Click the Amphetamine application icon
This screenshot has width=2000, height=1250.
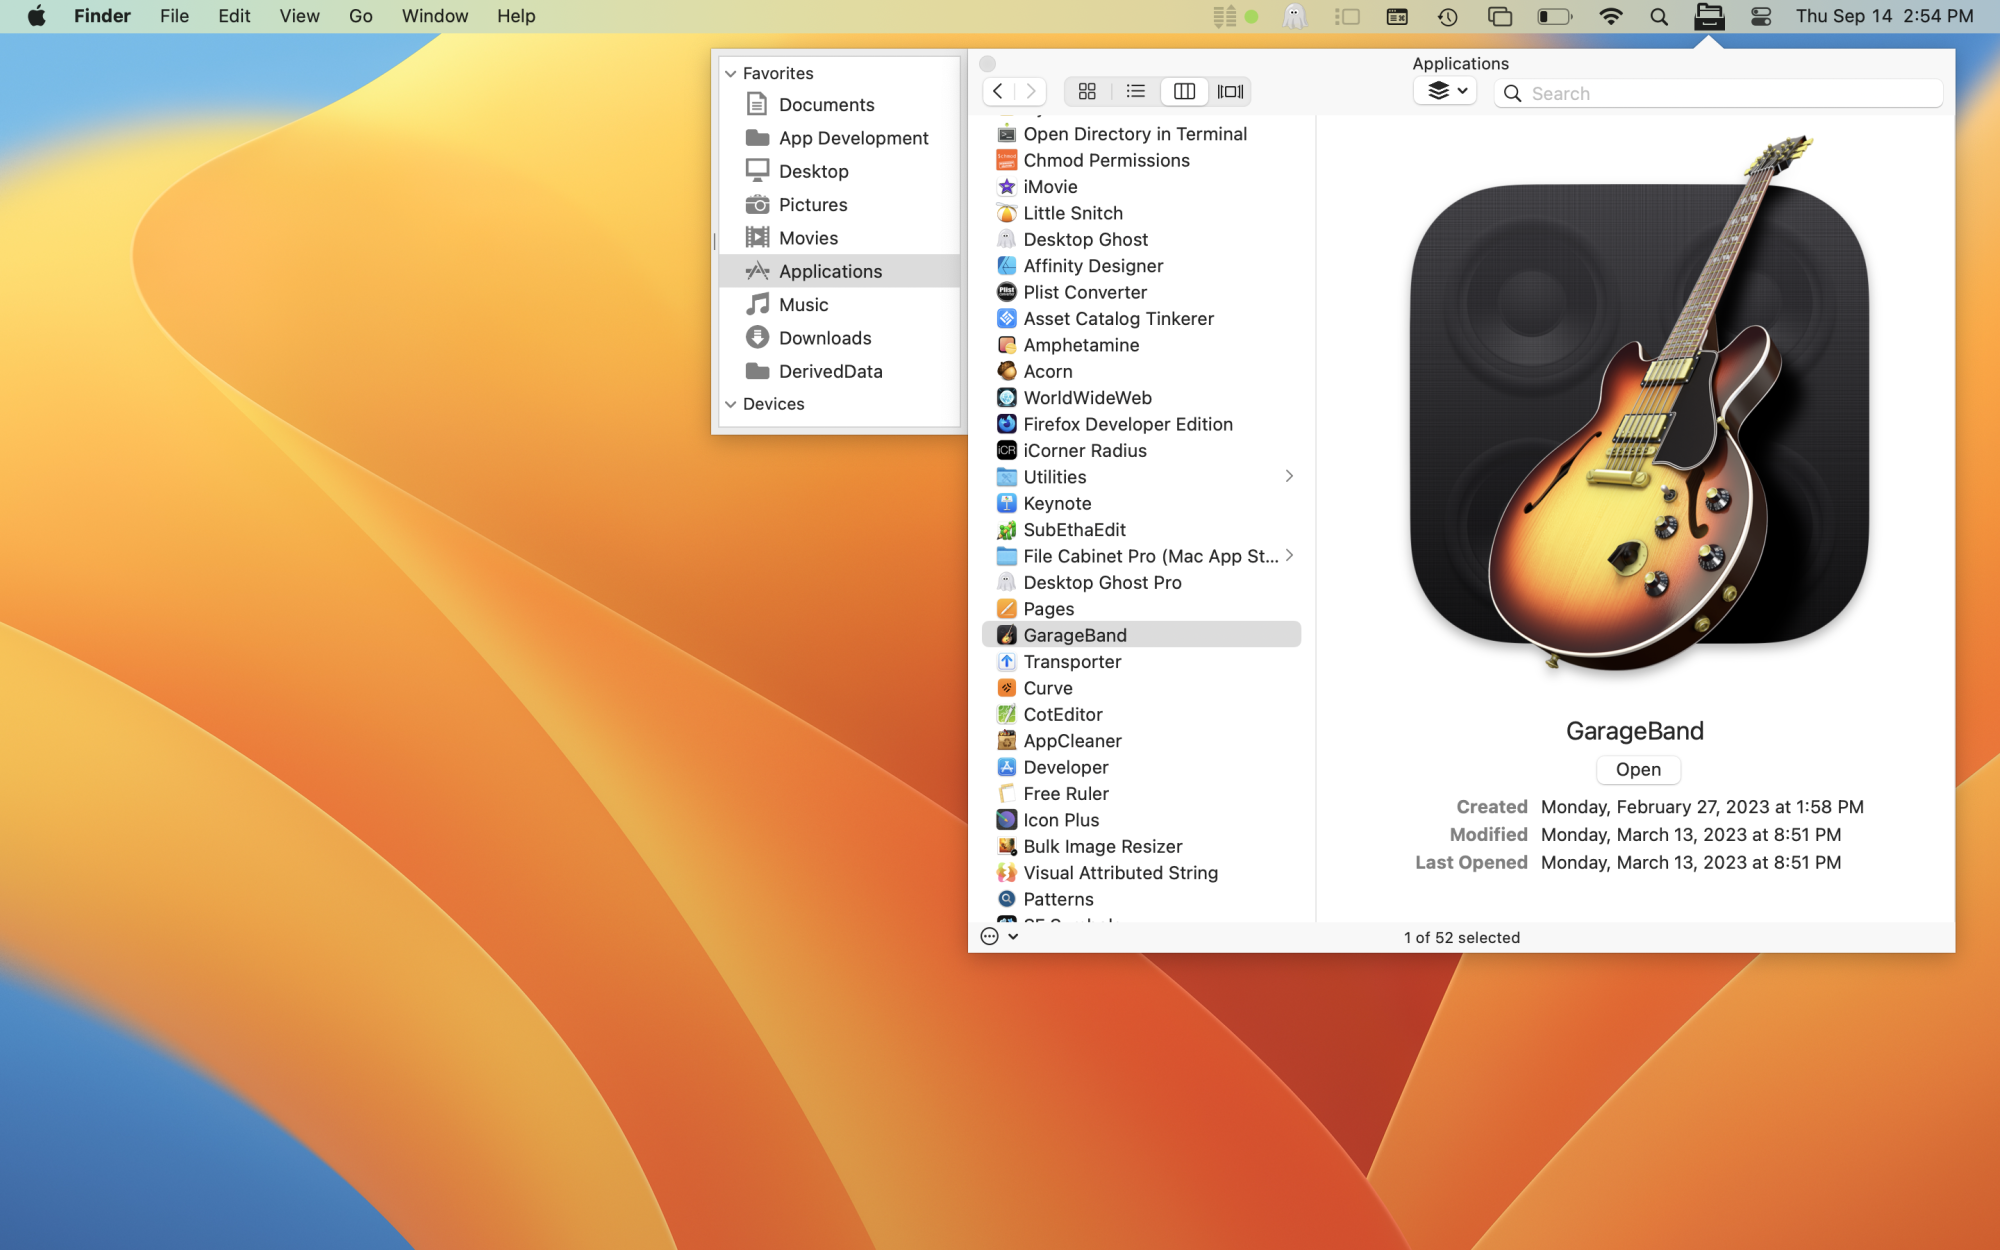pos(1004,344)
